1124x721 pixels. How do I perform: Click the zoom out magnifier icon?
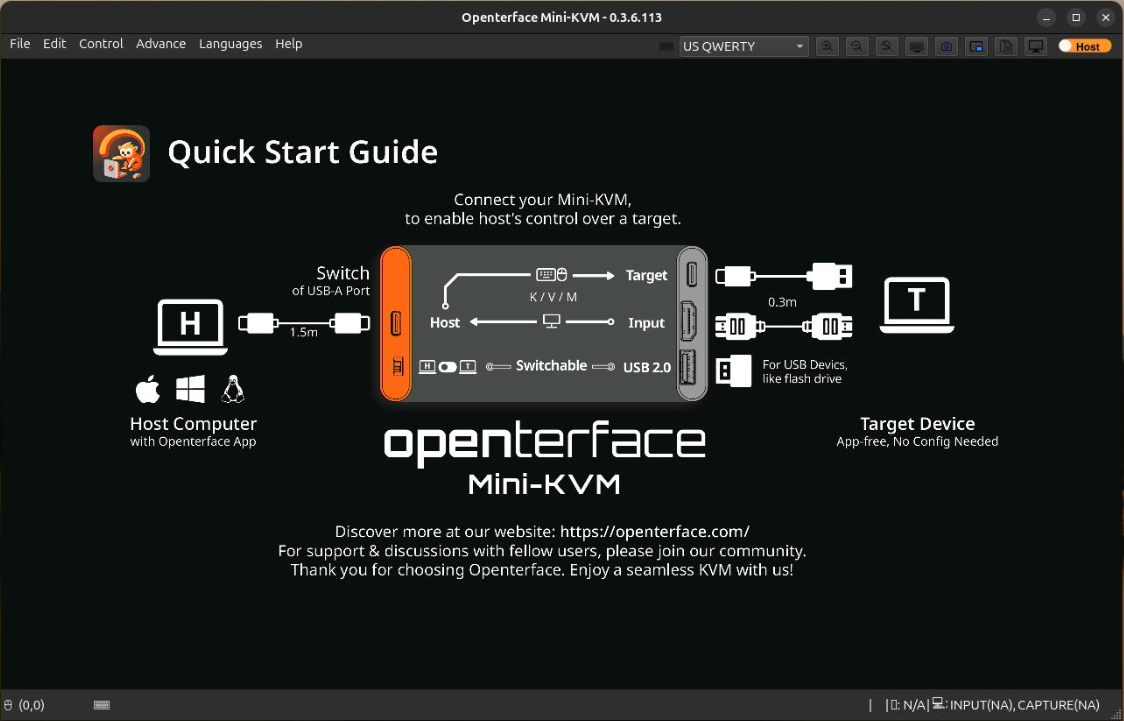coord(857,46)
